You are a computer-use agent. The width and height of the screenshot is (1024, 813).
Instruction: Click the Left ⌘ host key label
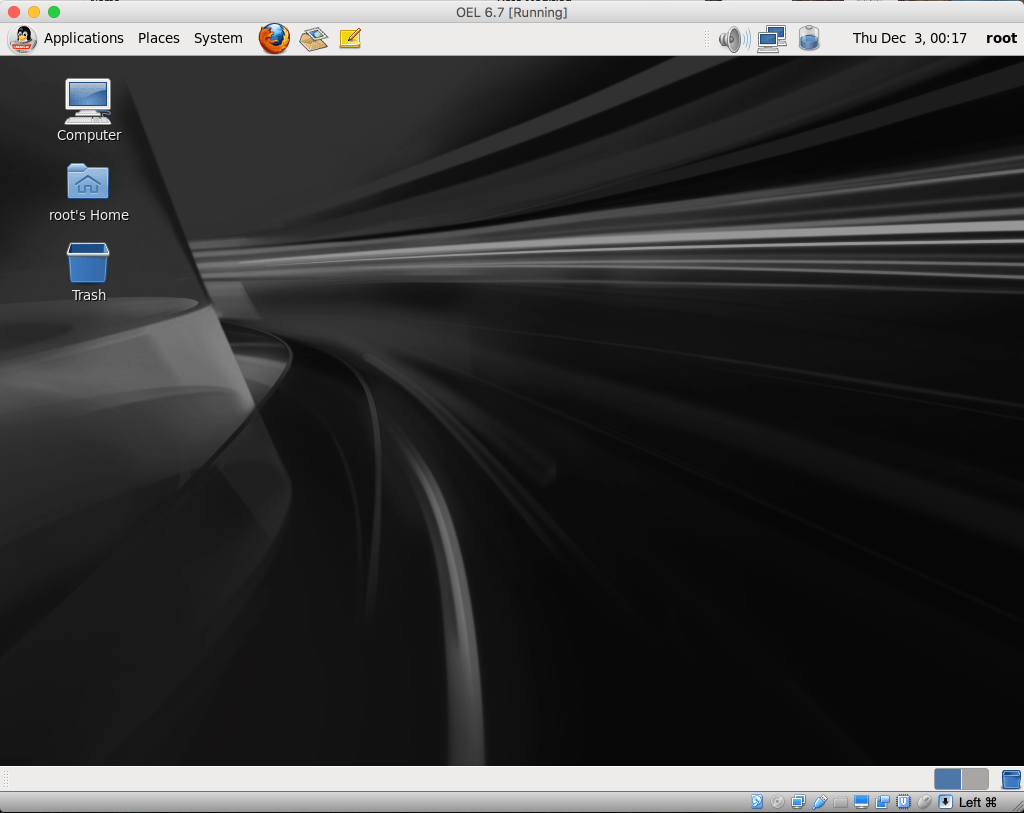tap(978, 803)
